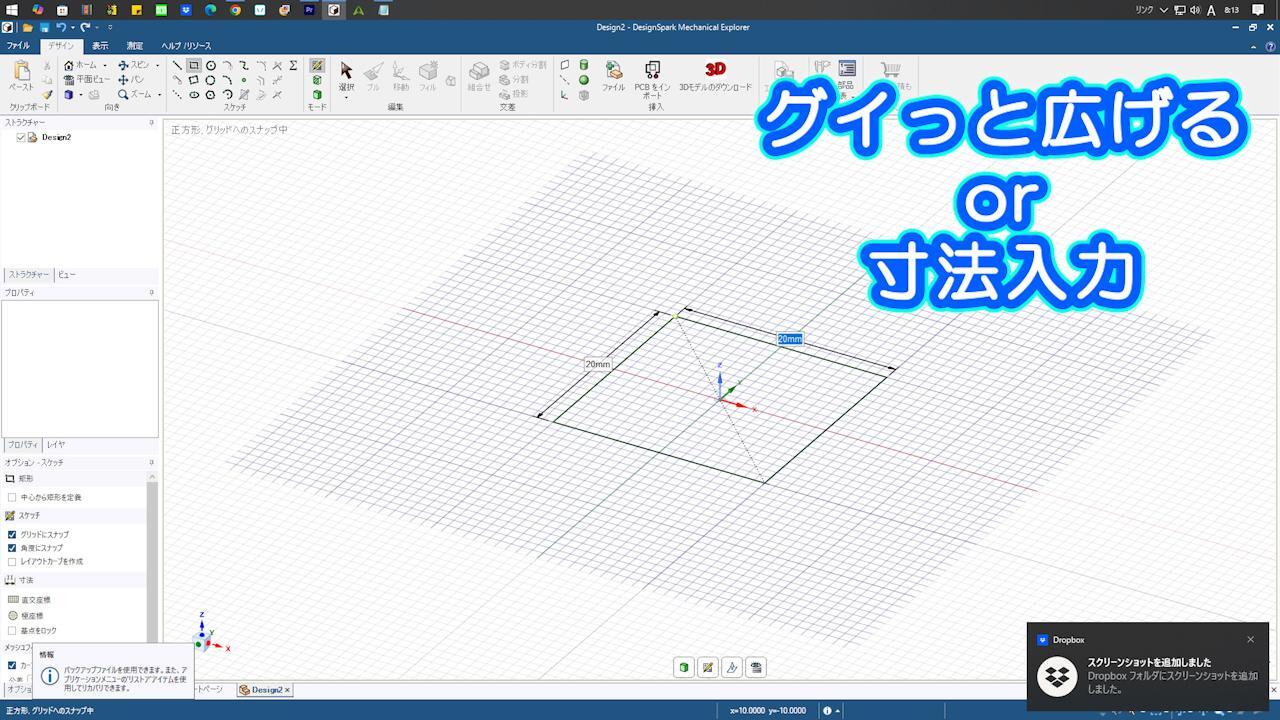Click the Pull tool

click(x=373, y=77)
